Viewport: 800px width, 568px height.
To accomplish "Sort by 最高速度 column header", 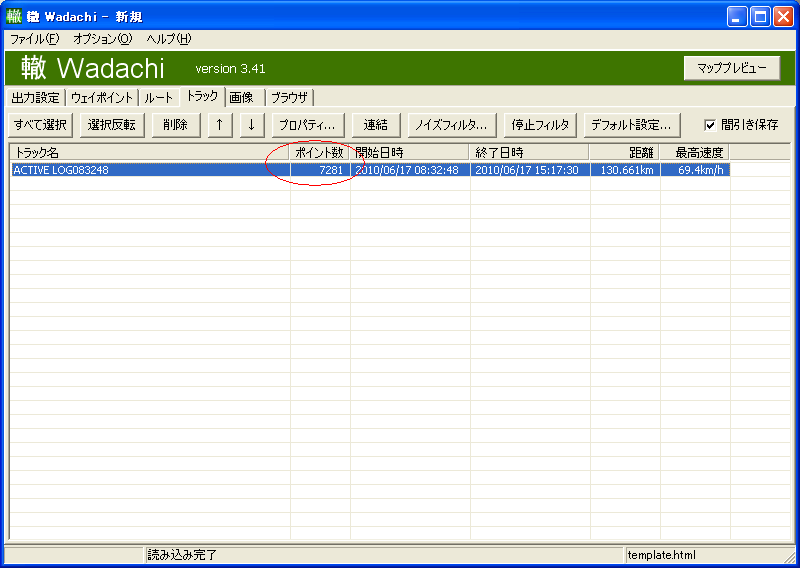I will point(694,153).
